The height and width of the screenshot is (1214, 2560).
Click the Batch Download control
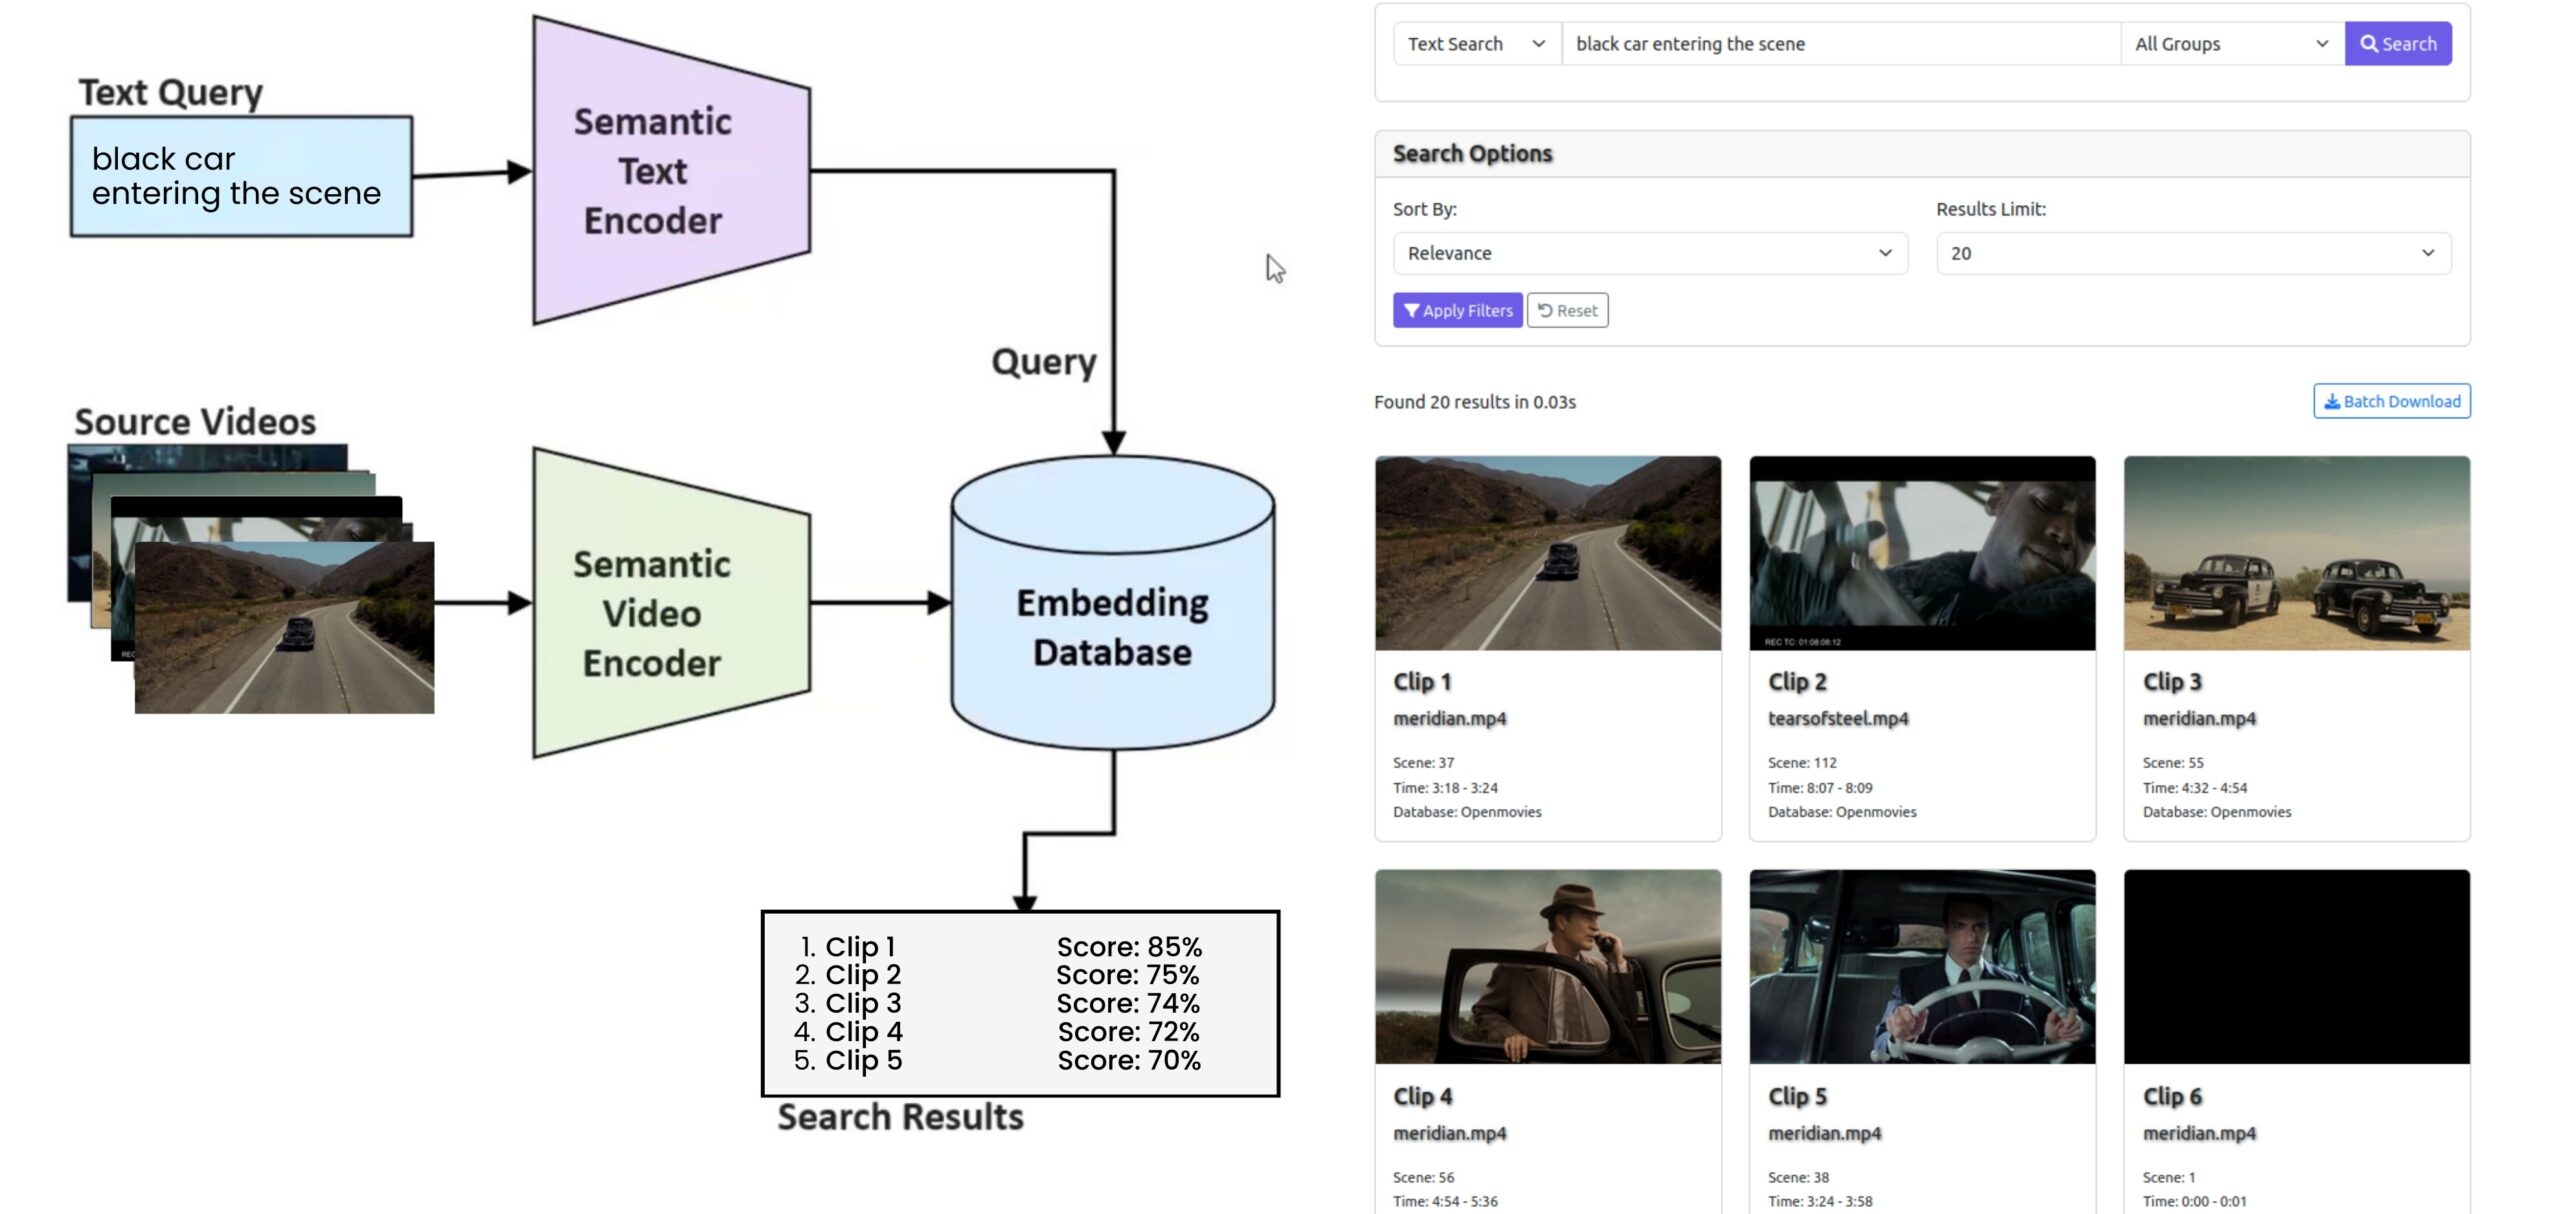click(x=2392, y=400)
